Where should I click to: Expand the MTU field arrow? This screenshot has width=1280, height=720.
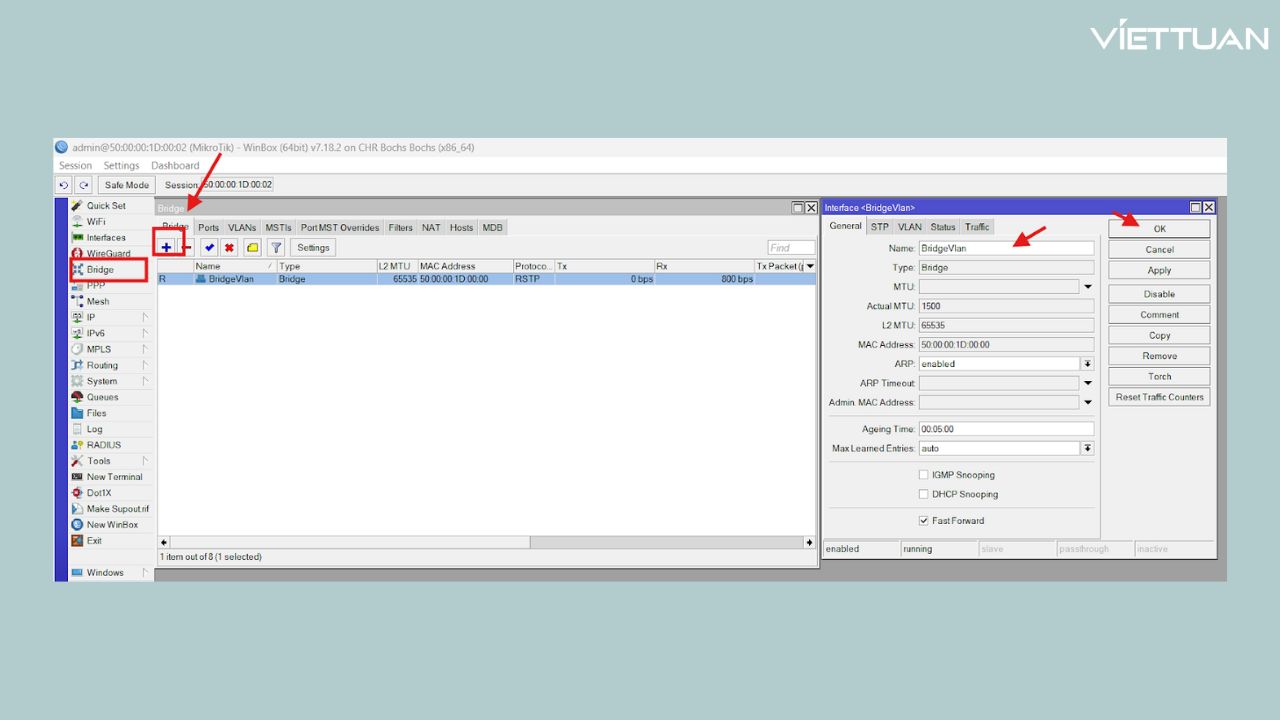pos(1088,287)
